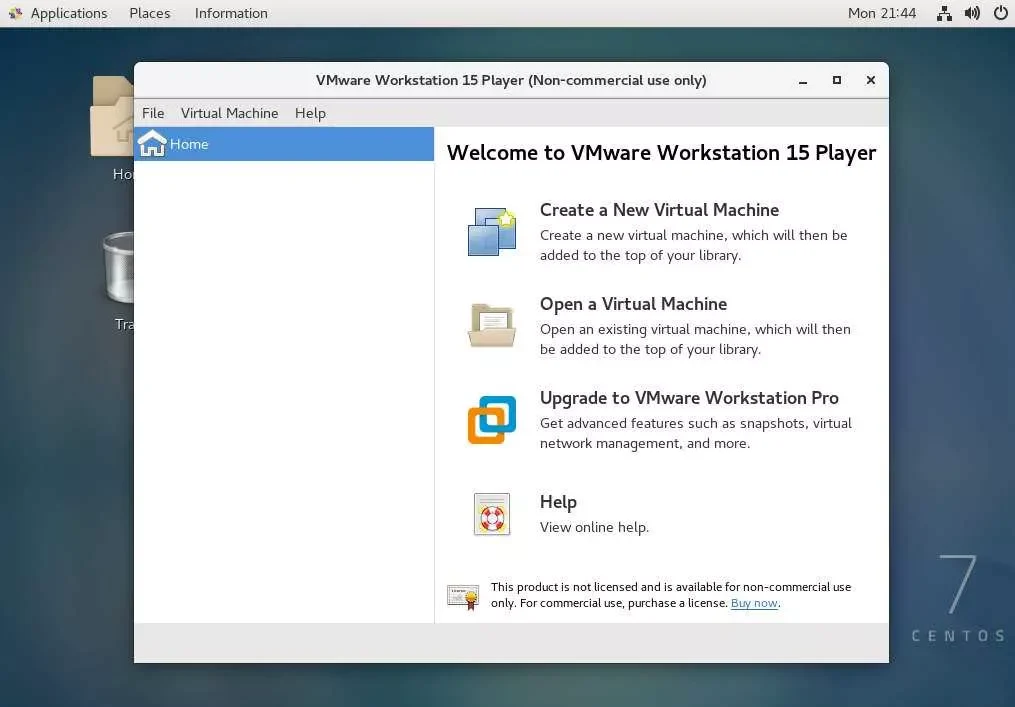1015x707 pixels.
Task: Click the Create a New Virtual Machine heading
Action: pos(659,210)
